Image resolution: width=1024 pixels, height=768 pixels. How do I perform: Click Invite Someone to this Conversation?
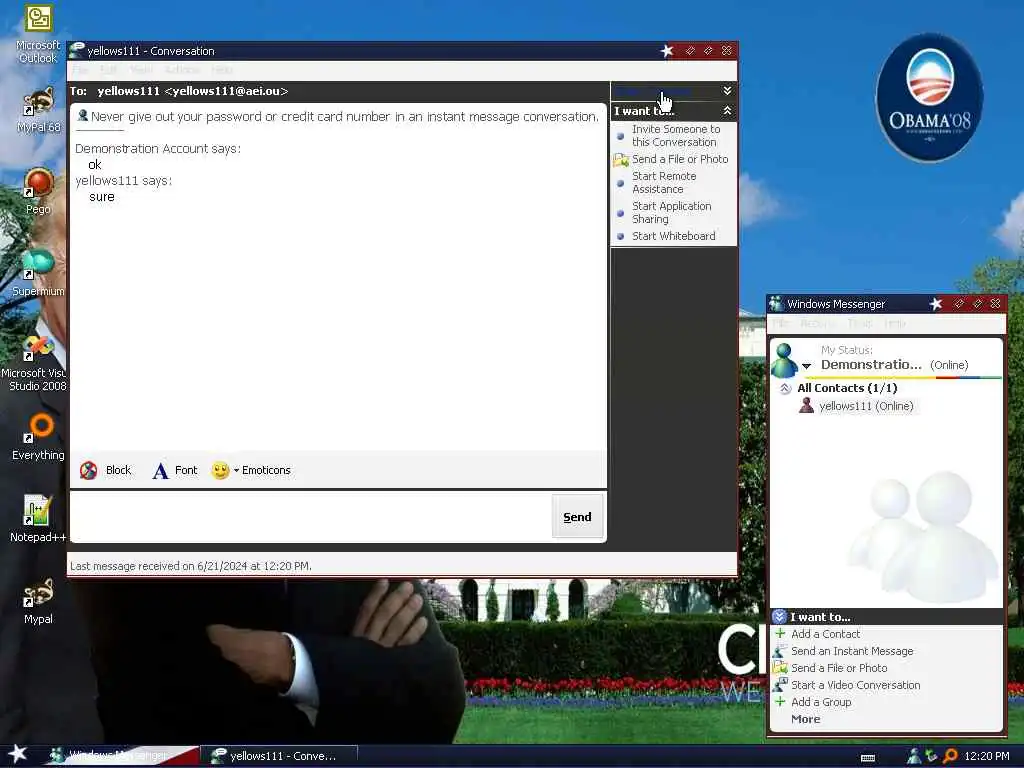676,136
